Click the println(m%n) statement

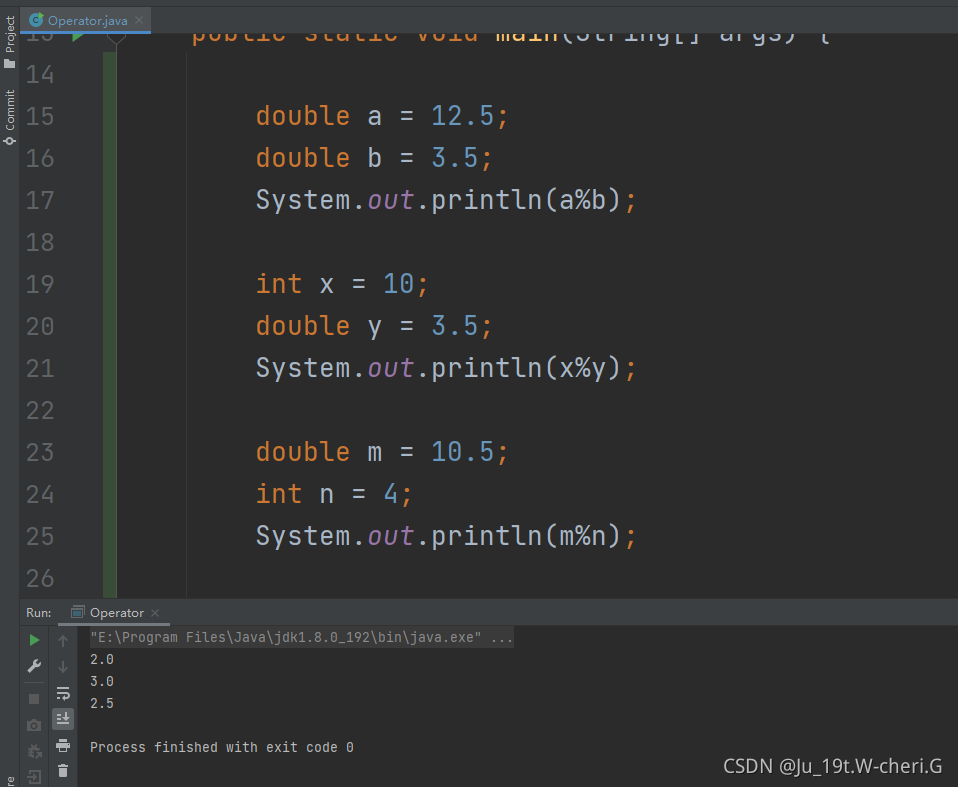[x=446, y=536]
